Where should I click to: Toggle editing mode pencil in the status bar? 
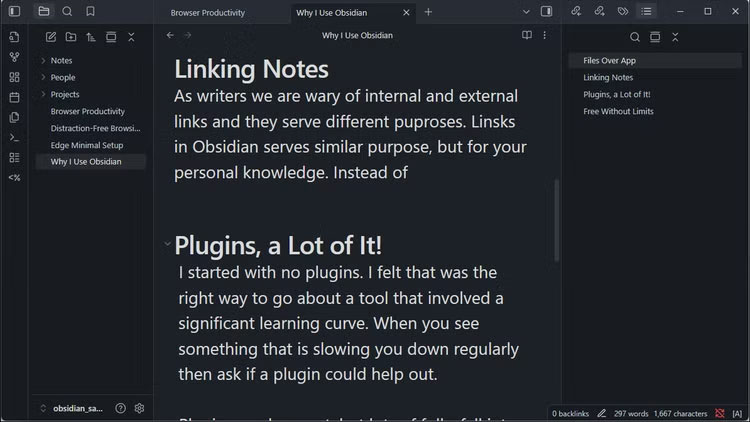coord(601,413)
